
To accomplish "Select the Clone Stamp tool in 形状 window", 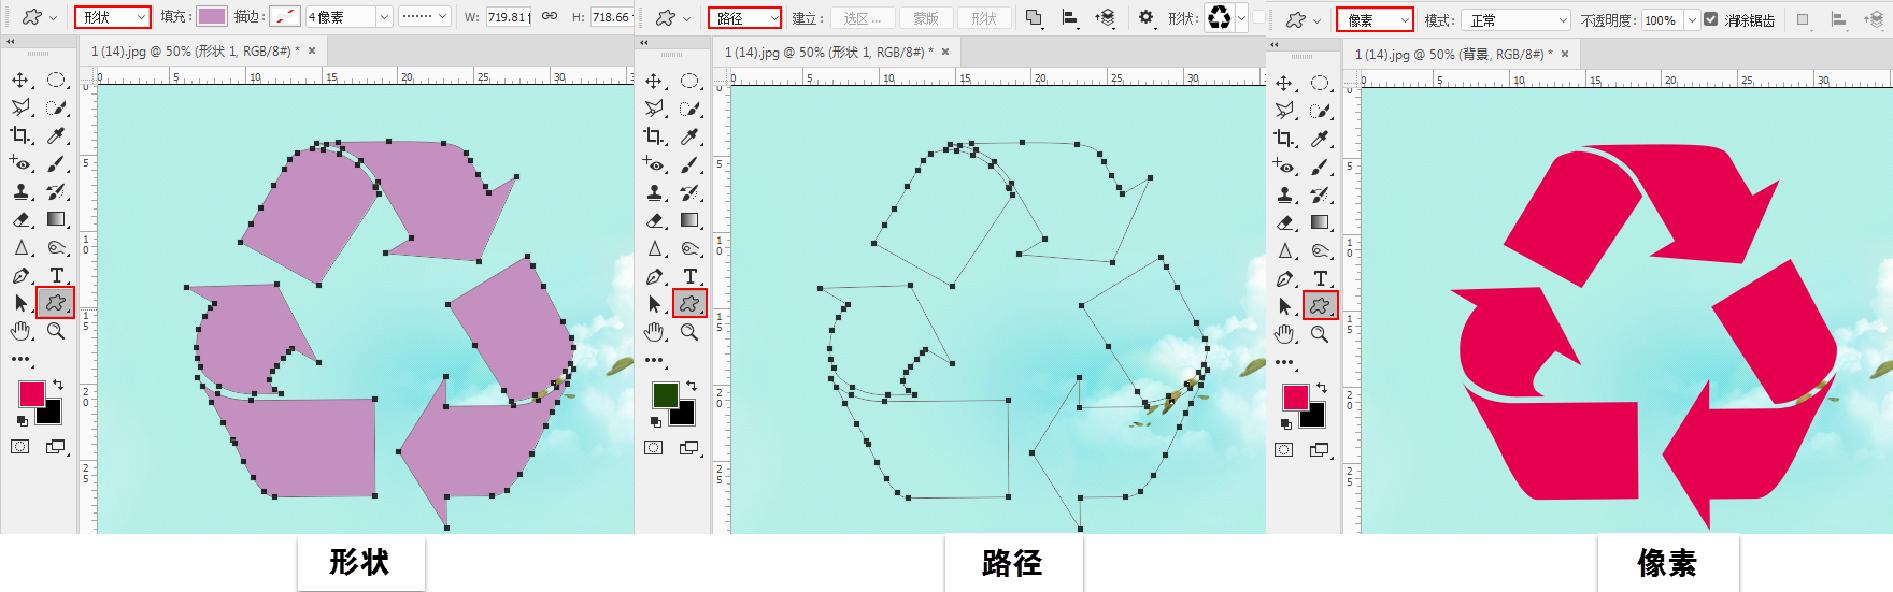I will tap(20, 192).
